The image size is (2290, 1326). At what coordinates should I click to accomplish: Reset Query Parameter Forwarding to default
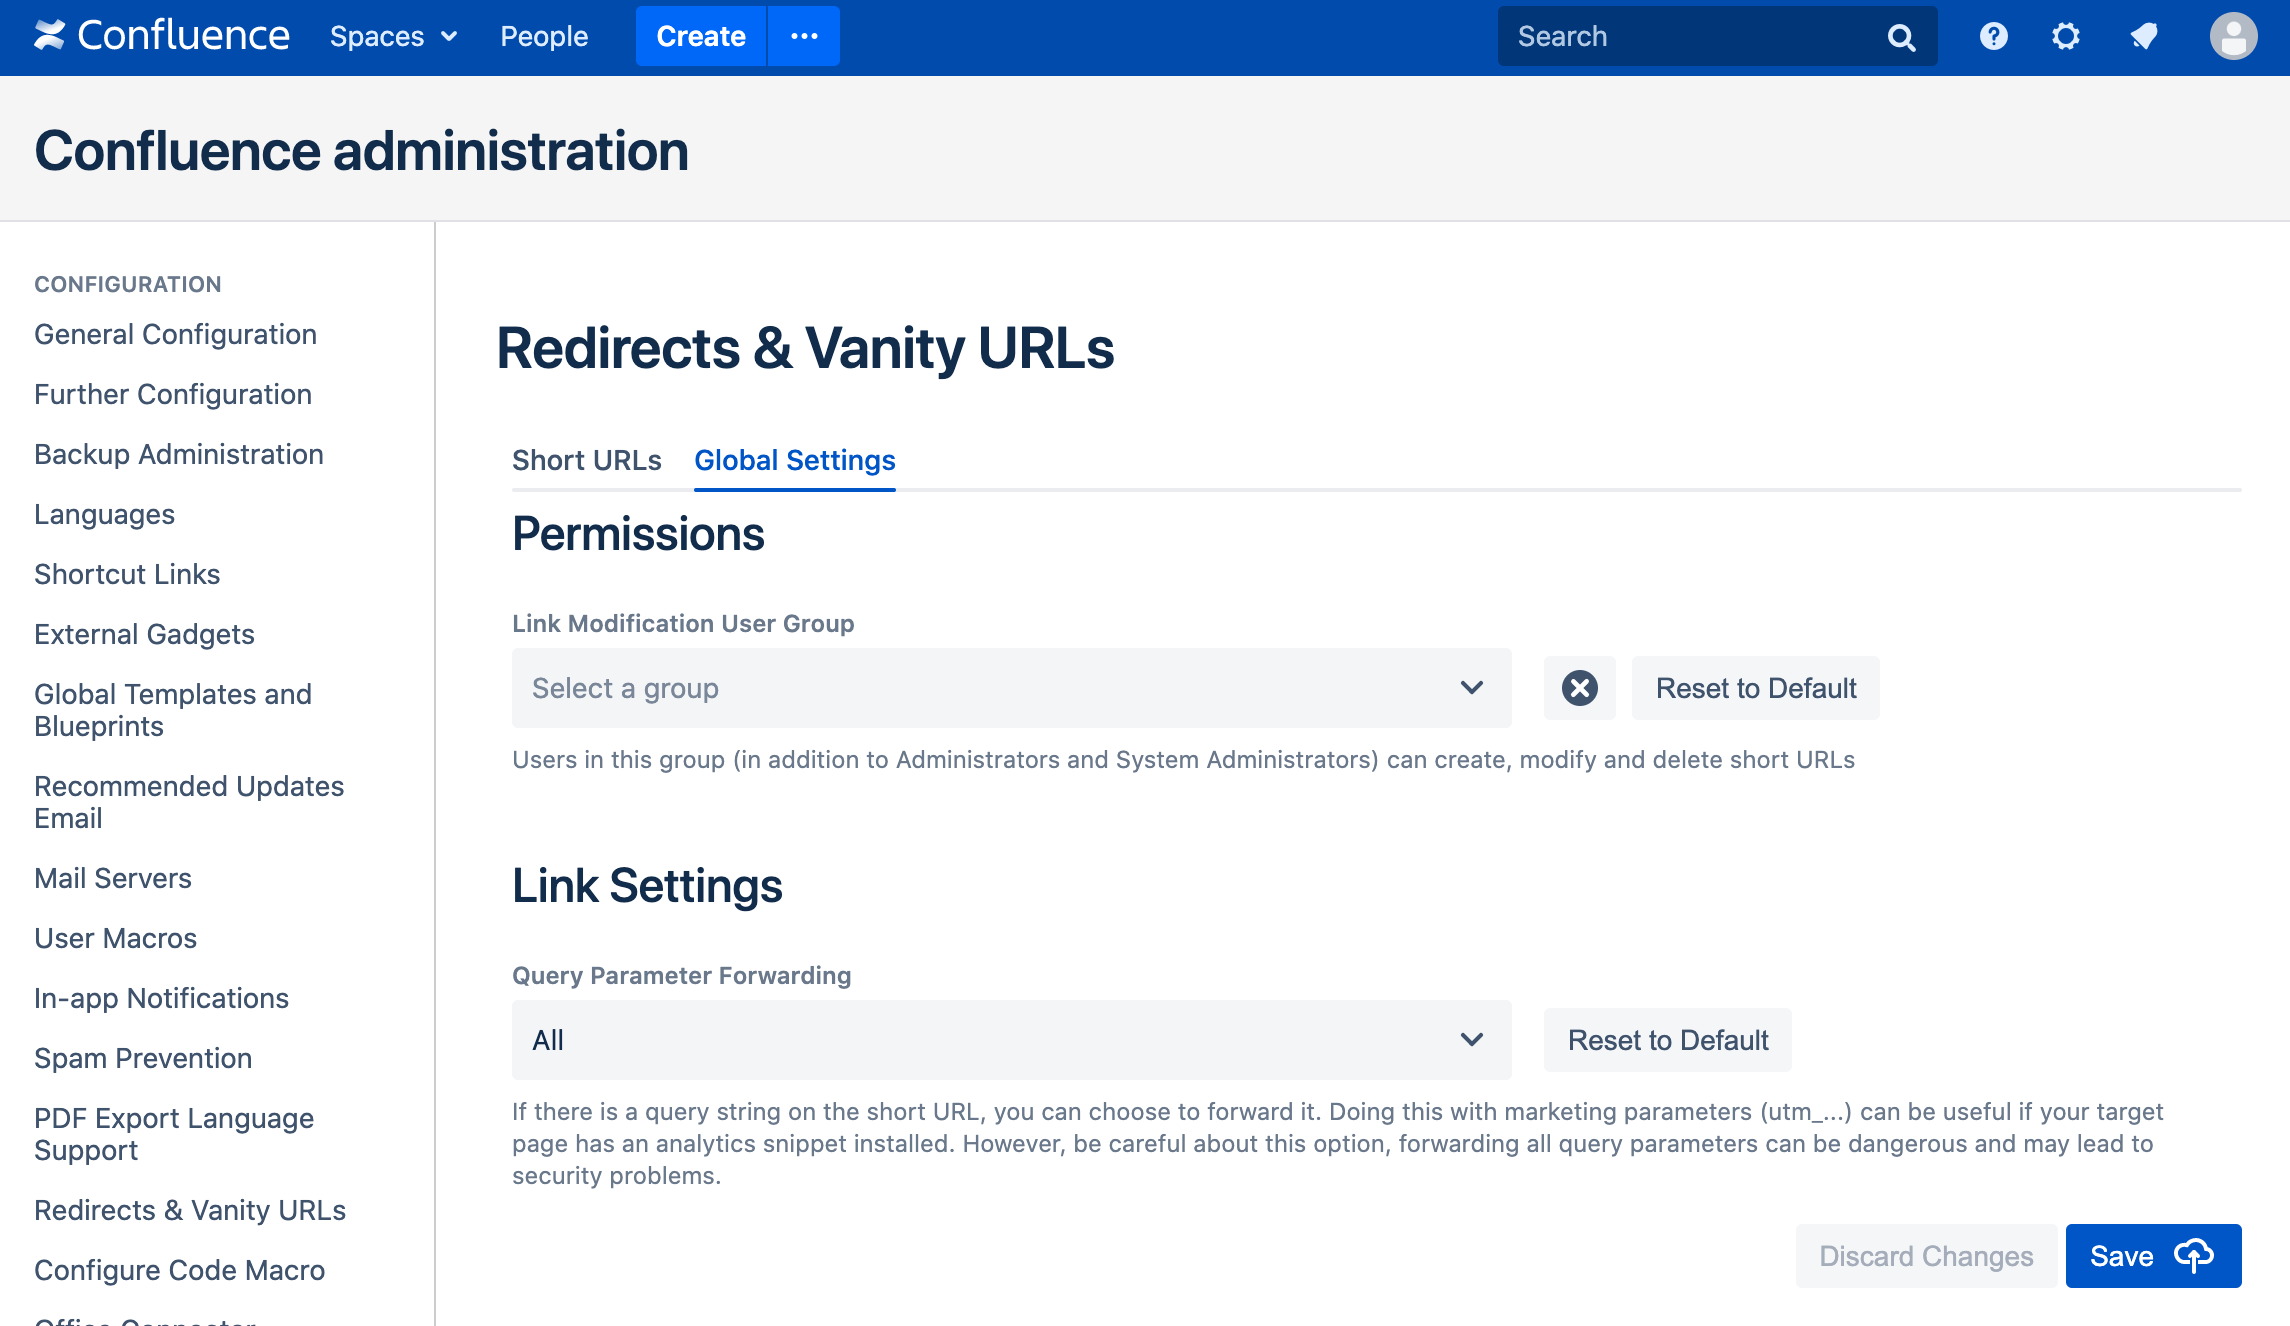click(1667, 1040)
